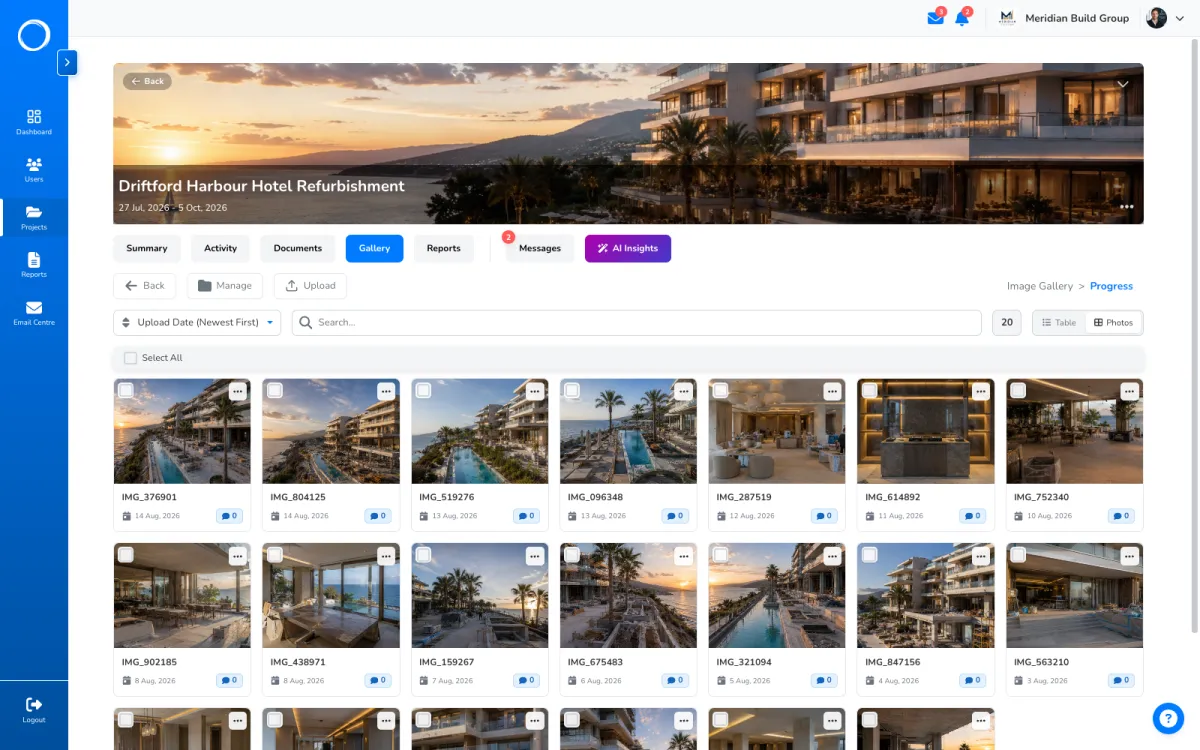Open the three-dot menu on IMG_614892
Screen dimensions: 1200x750
(x=981, y=391)
